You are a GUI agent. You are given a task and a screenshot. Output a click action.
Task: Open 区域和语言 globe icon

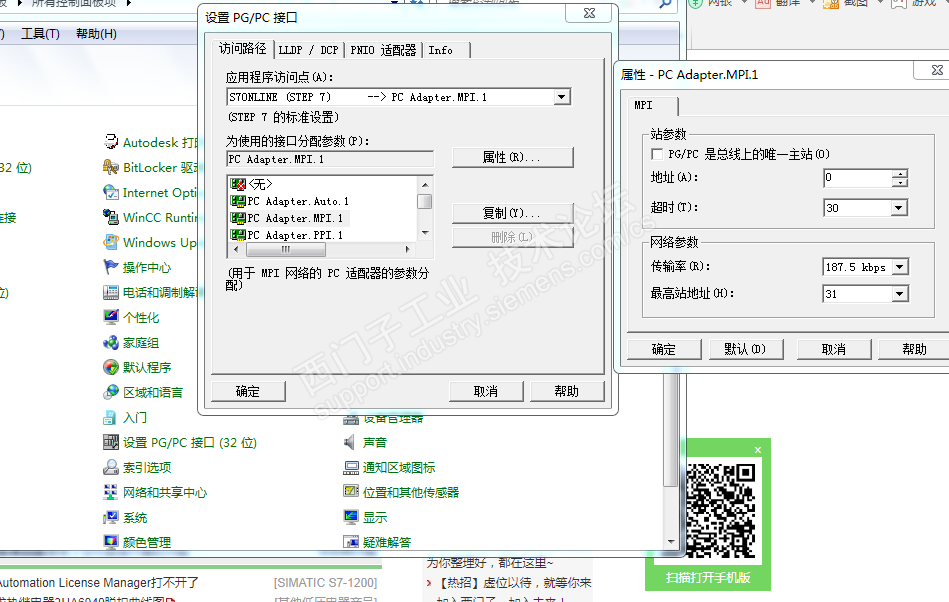(111, 392)
